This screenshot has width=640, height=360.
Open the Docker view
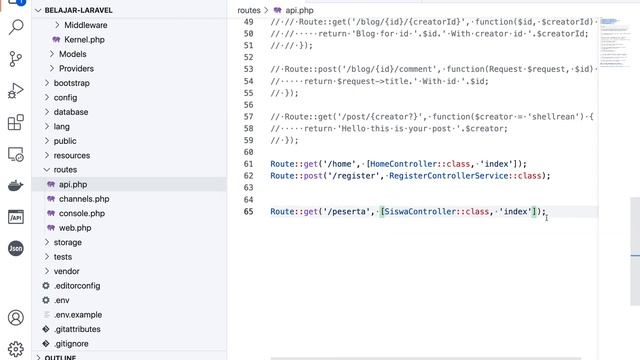pos(16,185)
